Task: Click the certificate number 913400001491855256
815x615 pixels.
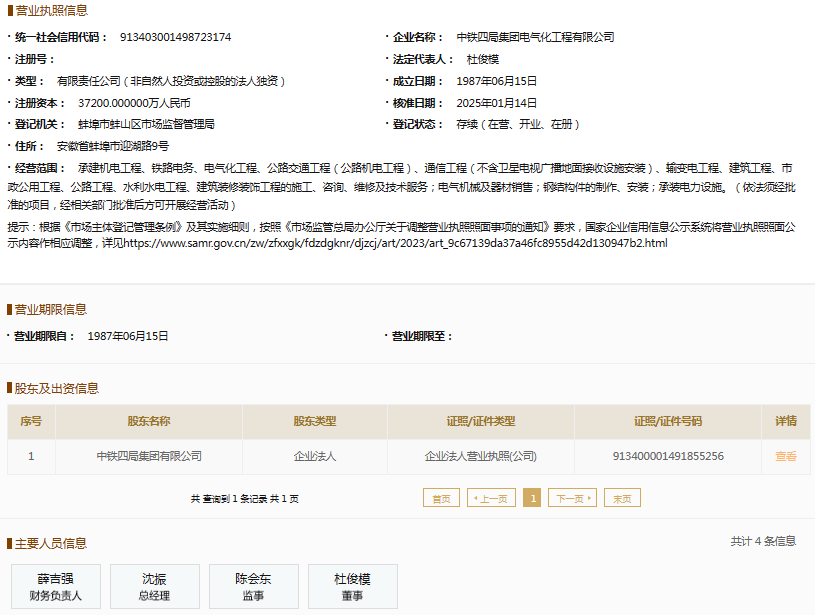Action: pyautogui.click(x=668, y=456)
